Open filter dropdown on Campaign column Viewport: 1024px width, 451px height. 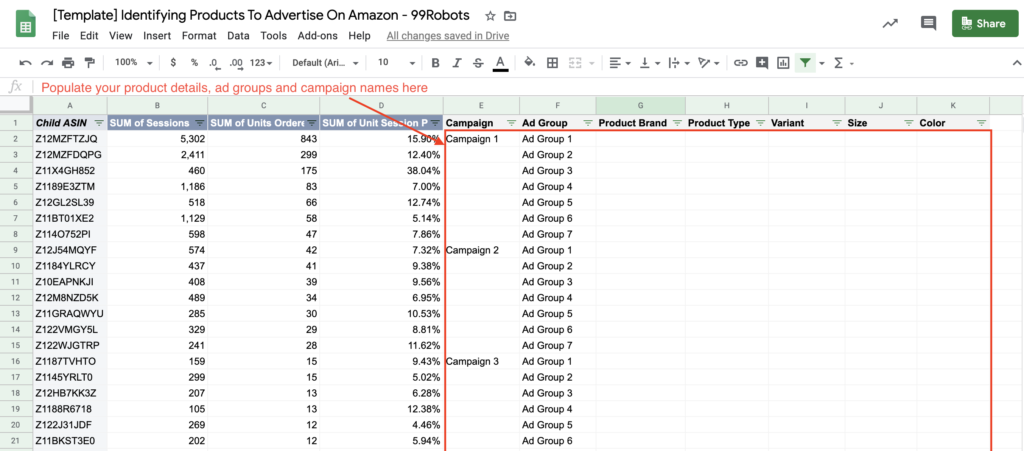tap(511, 123)
